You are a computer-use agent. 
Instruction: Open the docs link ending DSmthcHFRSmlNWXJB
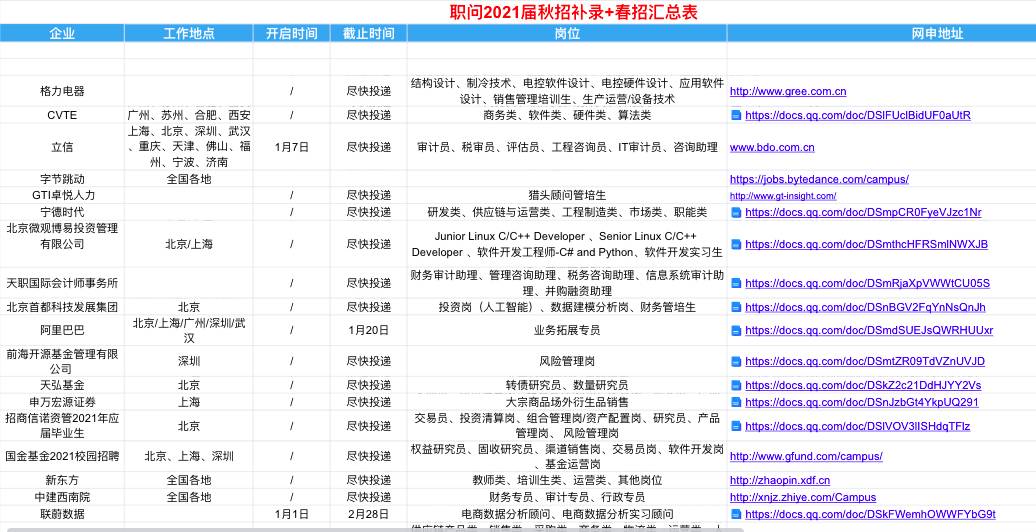[866, 244]
